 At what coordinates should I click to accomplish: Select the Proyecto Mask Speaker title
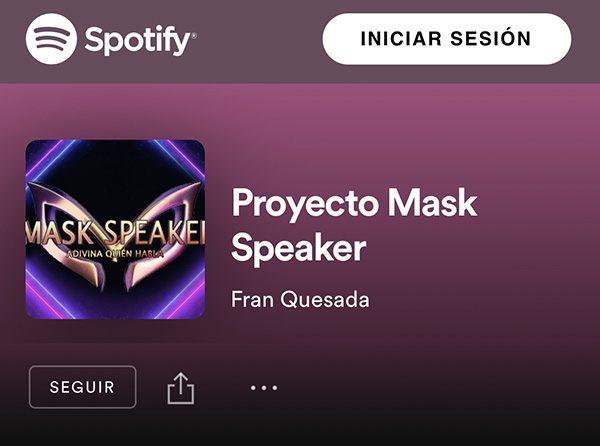click(x=354, y=226)
